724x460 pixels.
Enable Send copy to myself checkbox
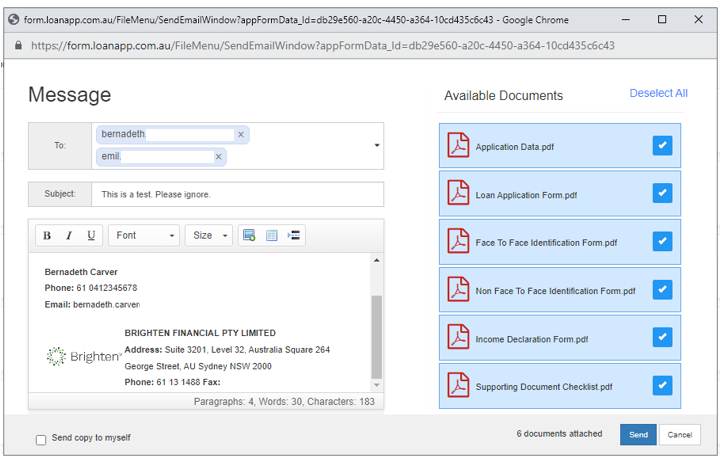coord(41,439)
